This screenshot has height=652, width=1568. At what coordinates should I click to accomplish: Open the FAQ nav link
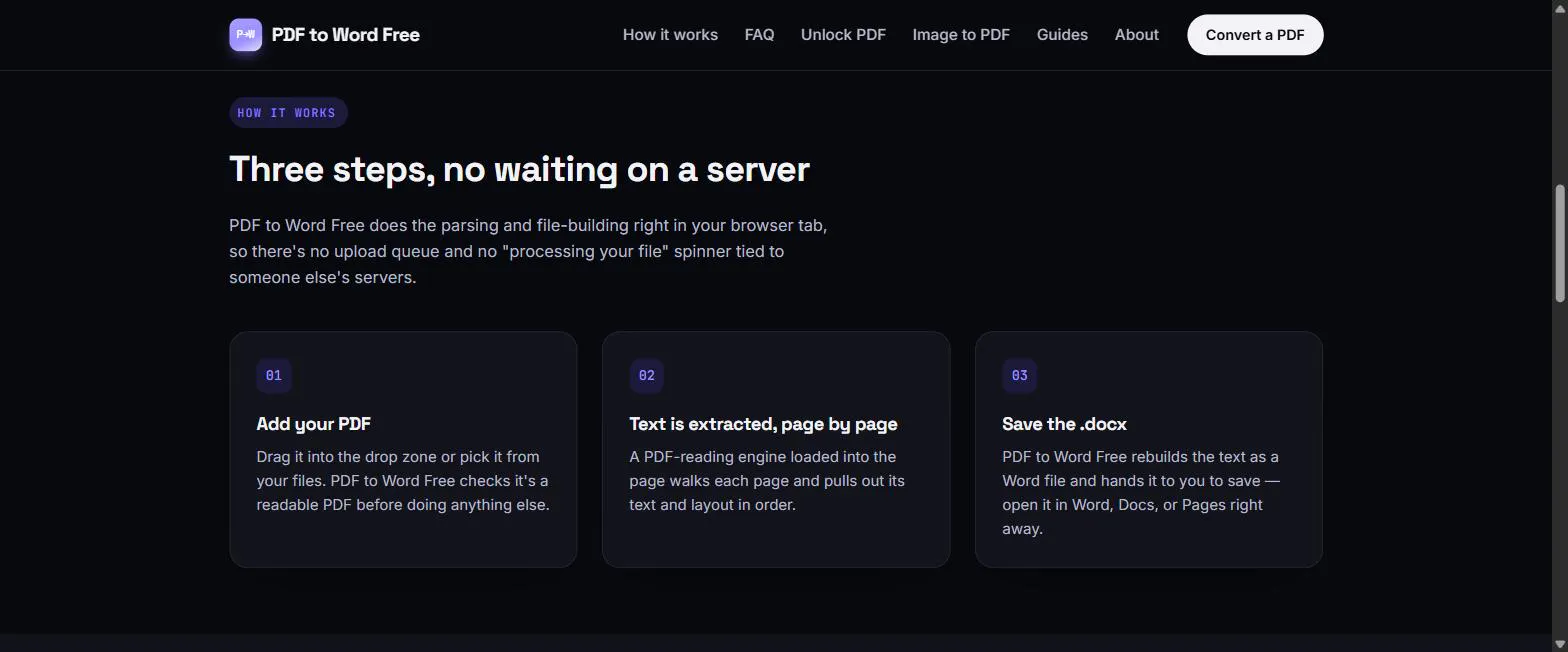click(759, 35)
